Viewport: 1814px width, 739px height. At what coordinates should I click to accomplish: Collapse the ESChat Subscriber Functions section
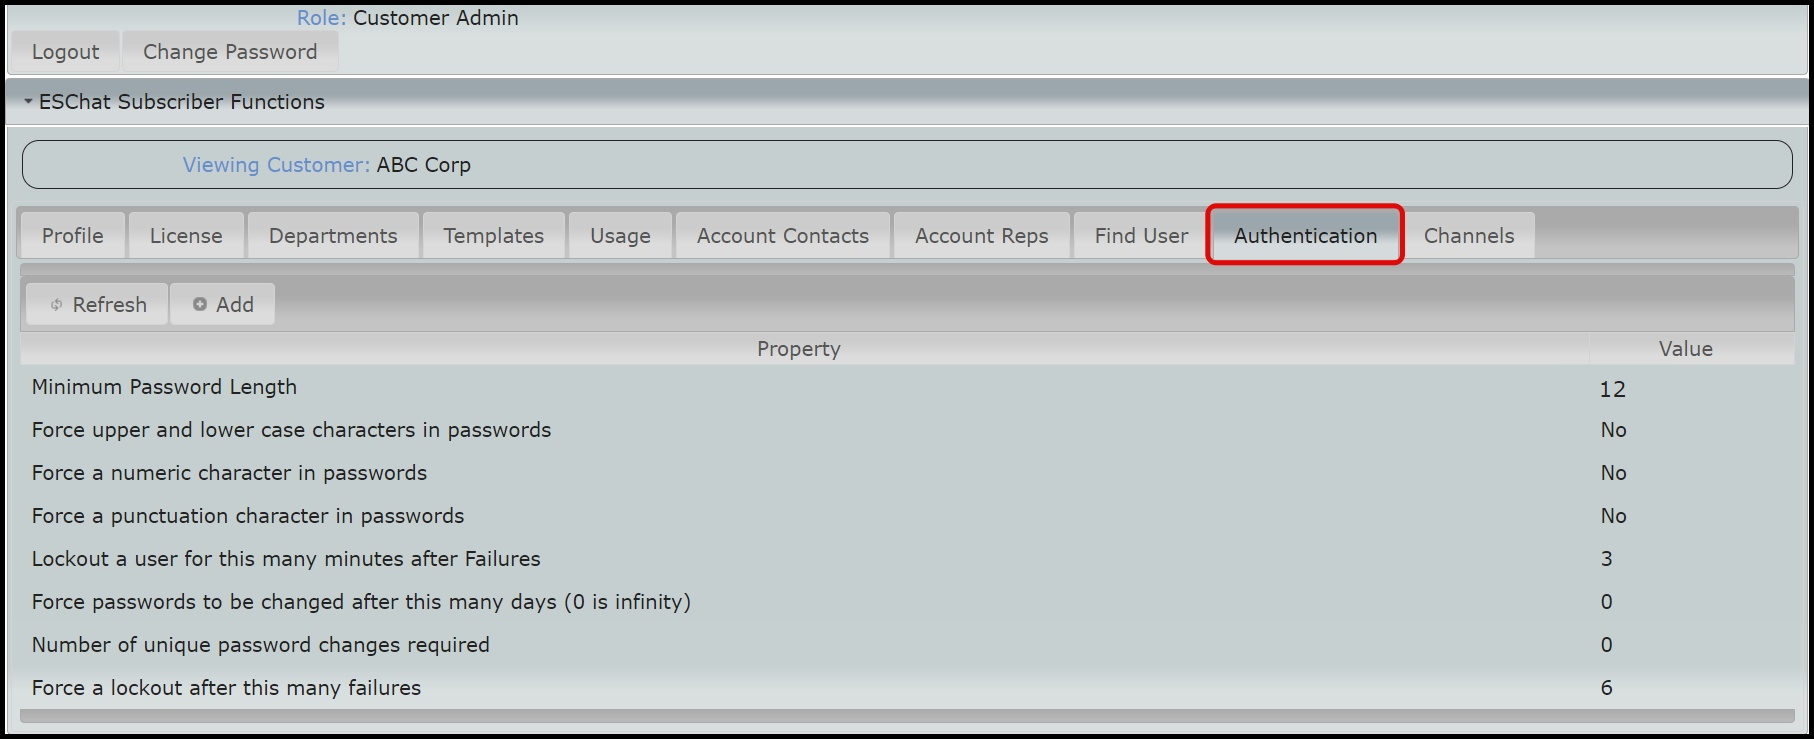25,101
